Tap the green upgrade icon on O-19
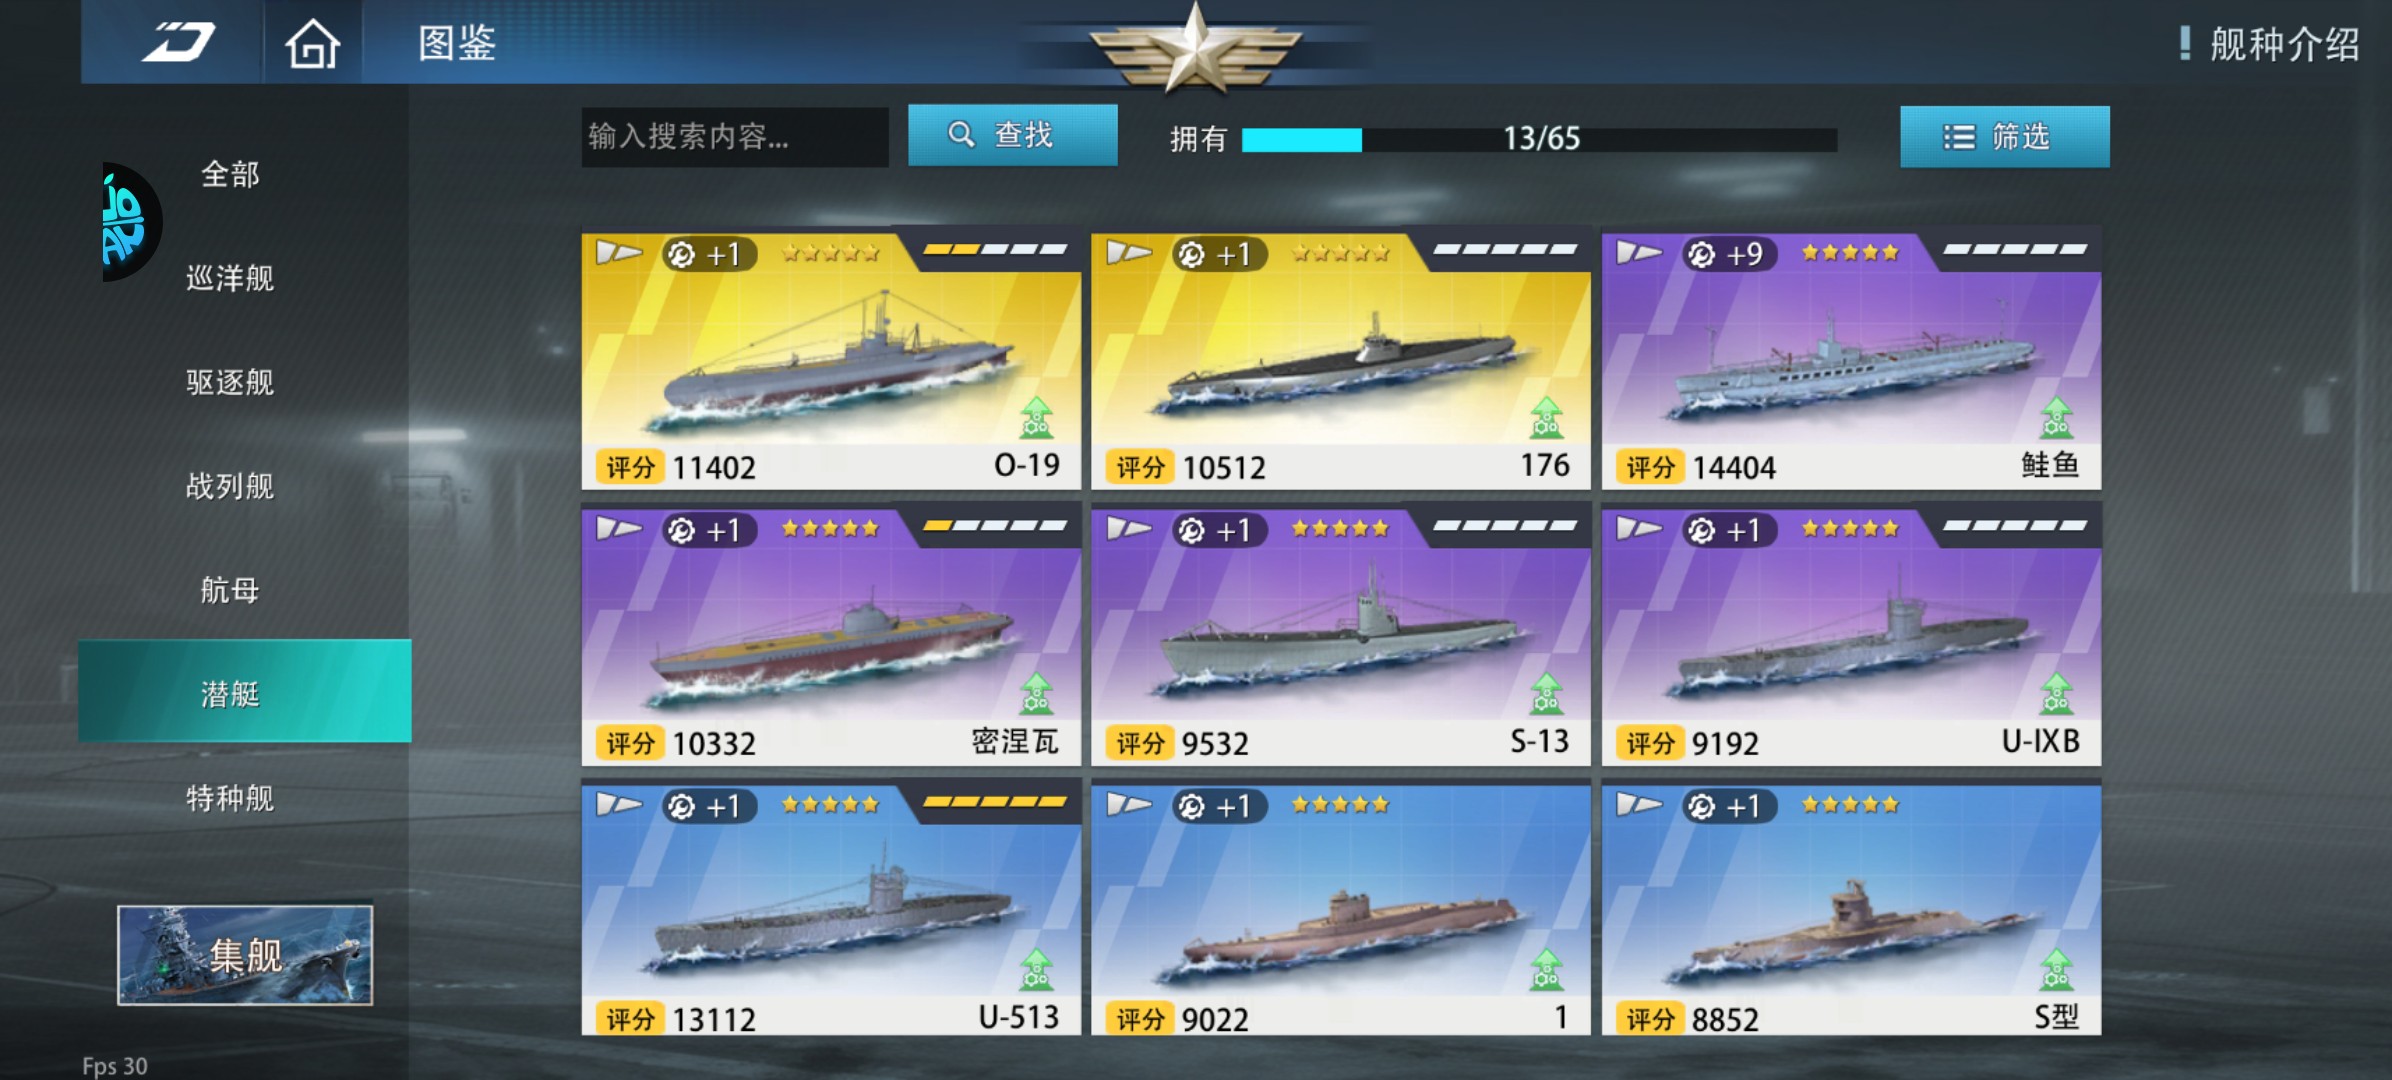This screenshot has height=1080, width=2392. point(1036,417)
